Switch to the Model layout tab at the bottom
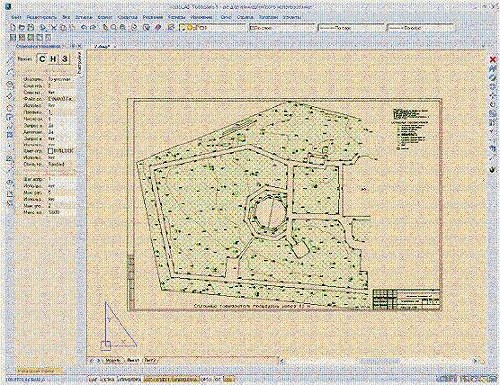 [113, 360]
